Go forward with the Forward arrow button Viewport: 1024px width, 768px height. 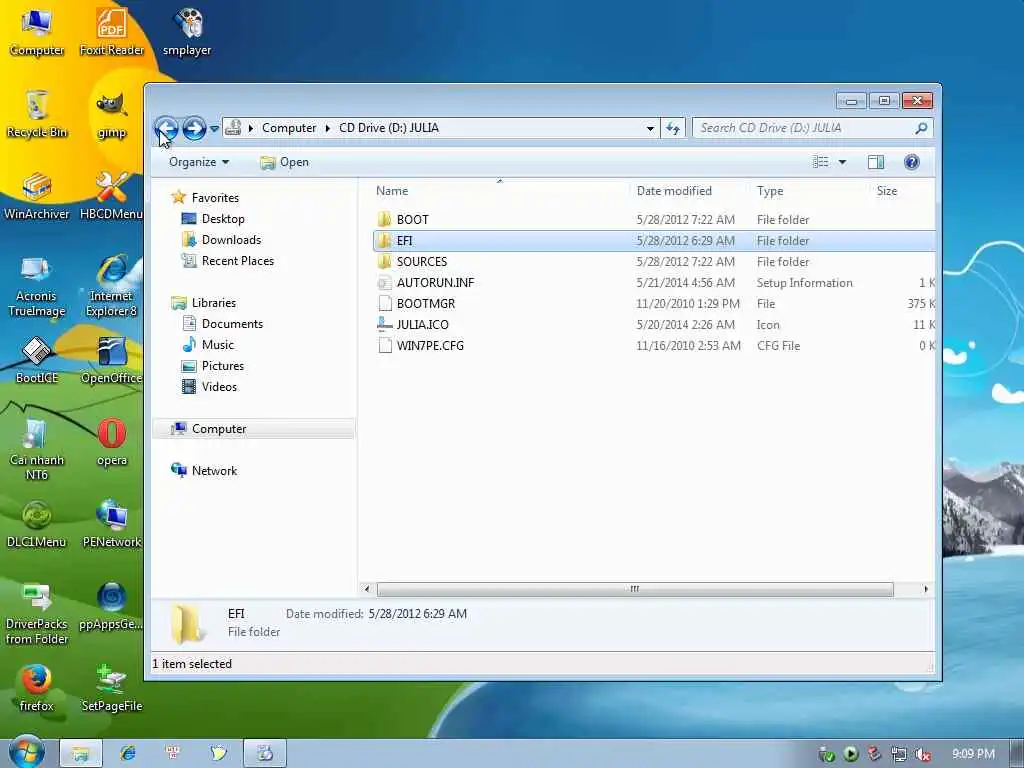coord(194,128)
